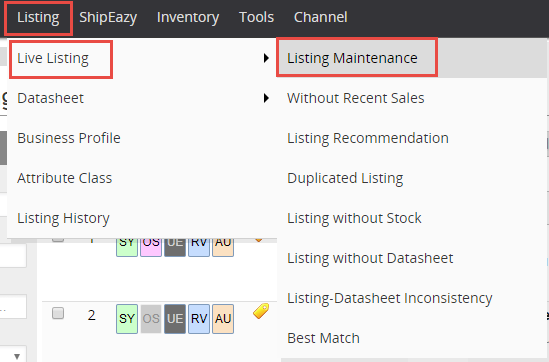549x362 pixels.
Task: Choose Without Recent Sales option
Action: (x=356, y=98)
